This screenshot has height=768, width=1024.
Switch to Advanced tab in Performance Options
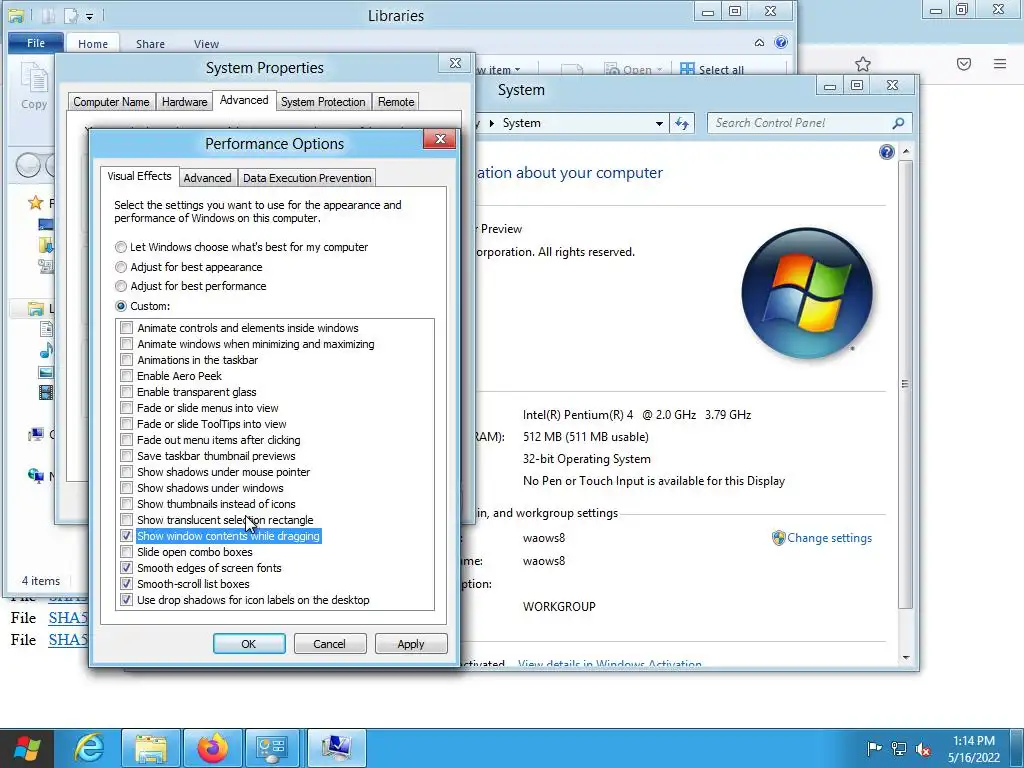coord(207,178)
